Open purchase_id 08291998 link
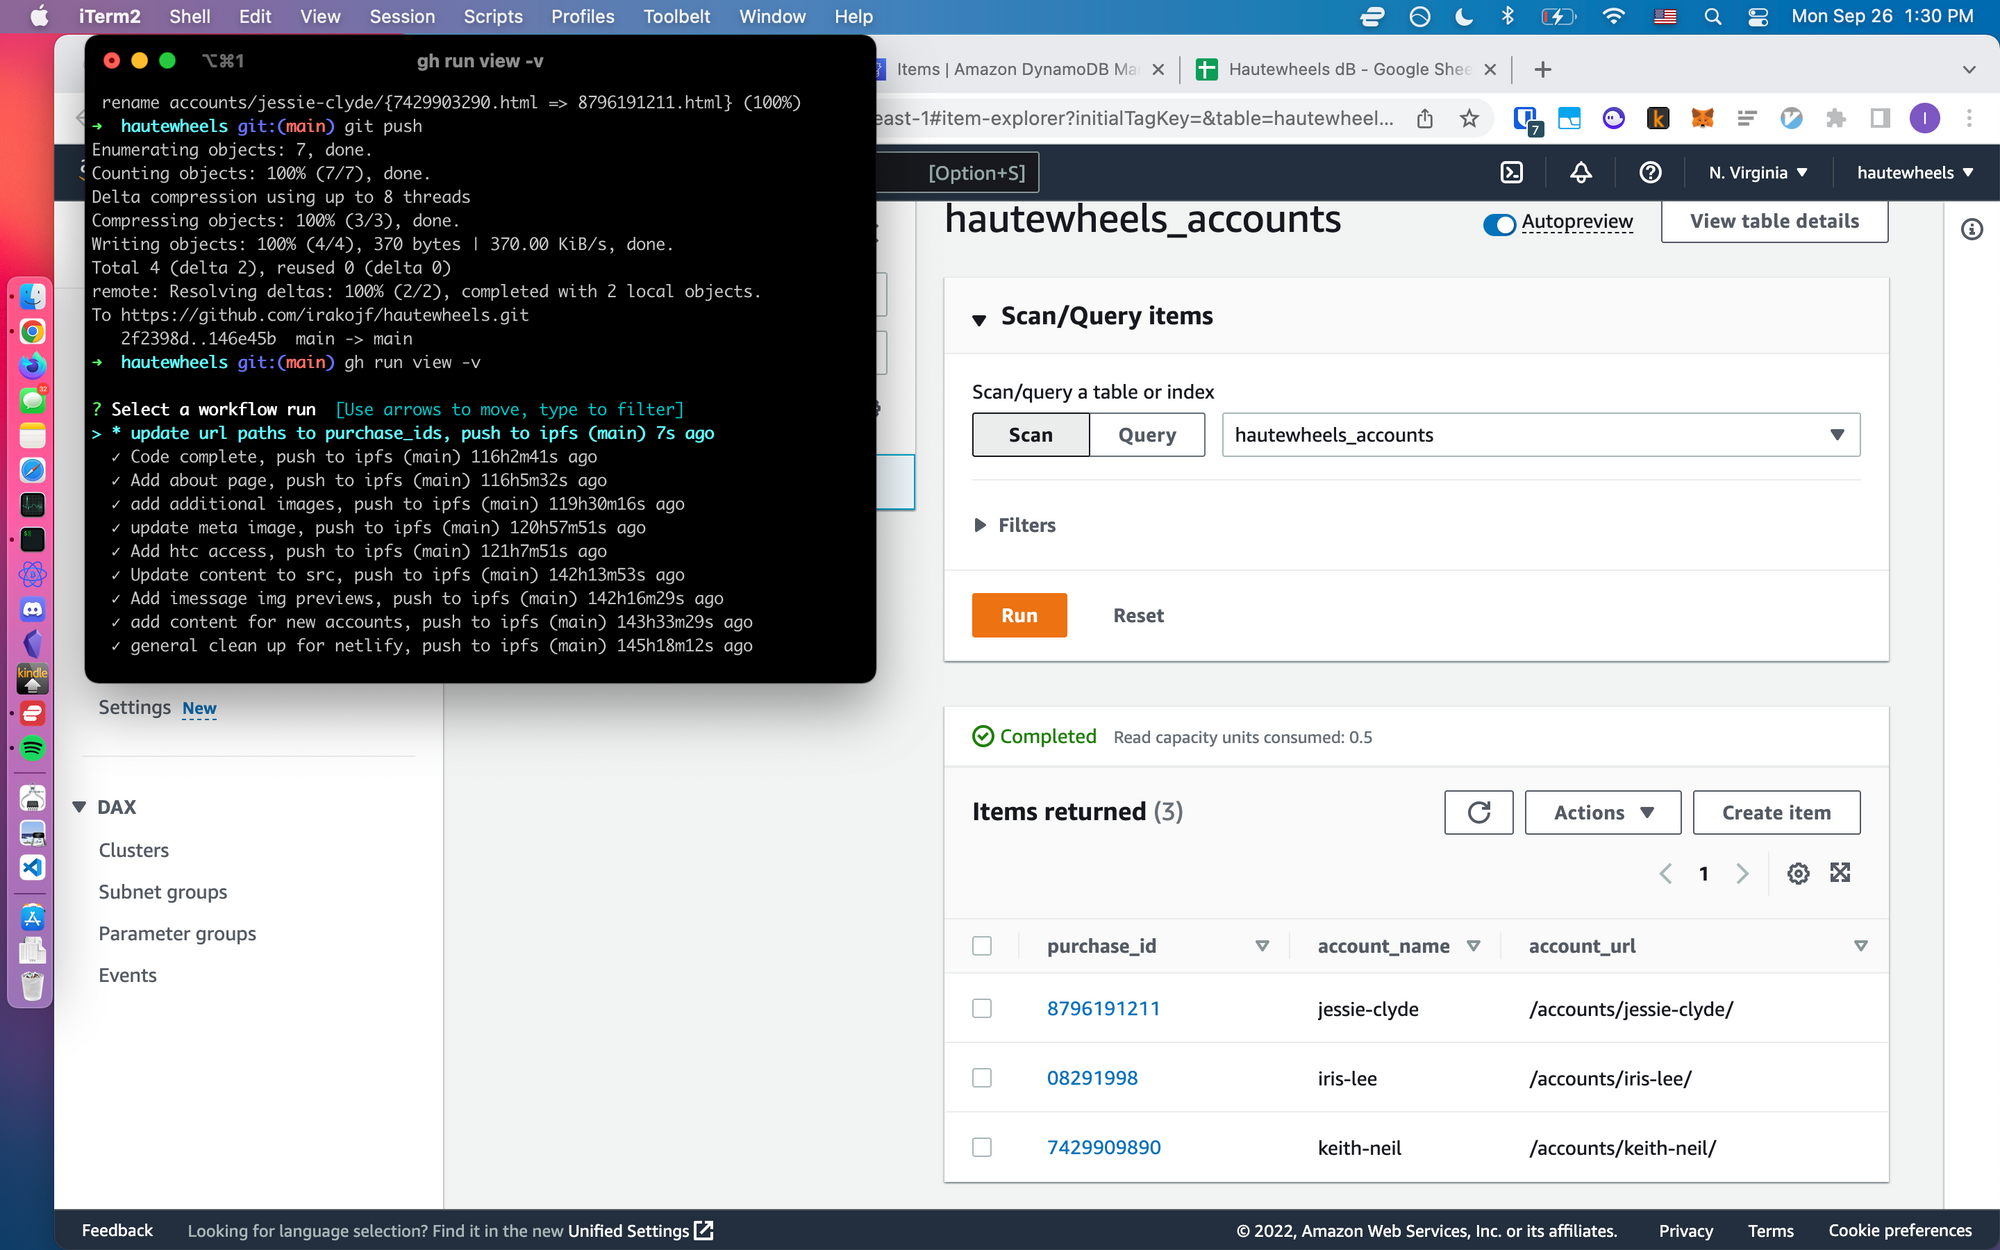This screenshot has width=2000, height=1250. 1092,1078
